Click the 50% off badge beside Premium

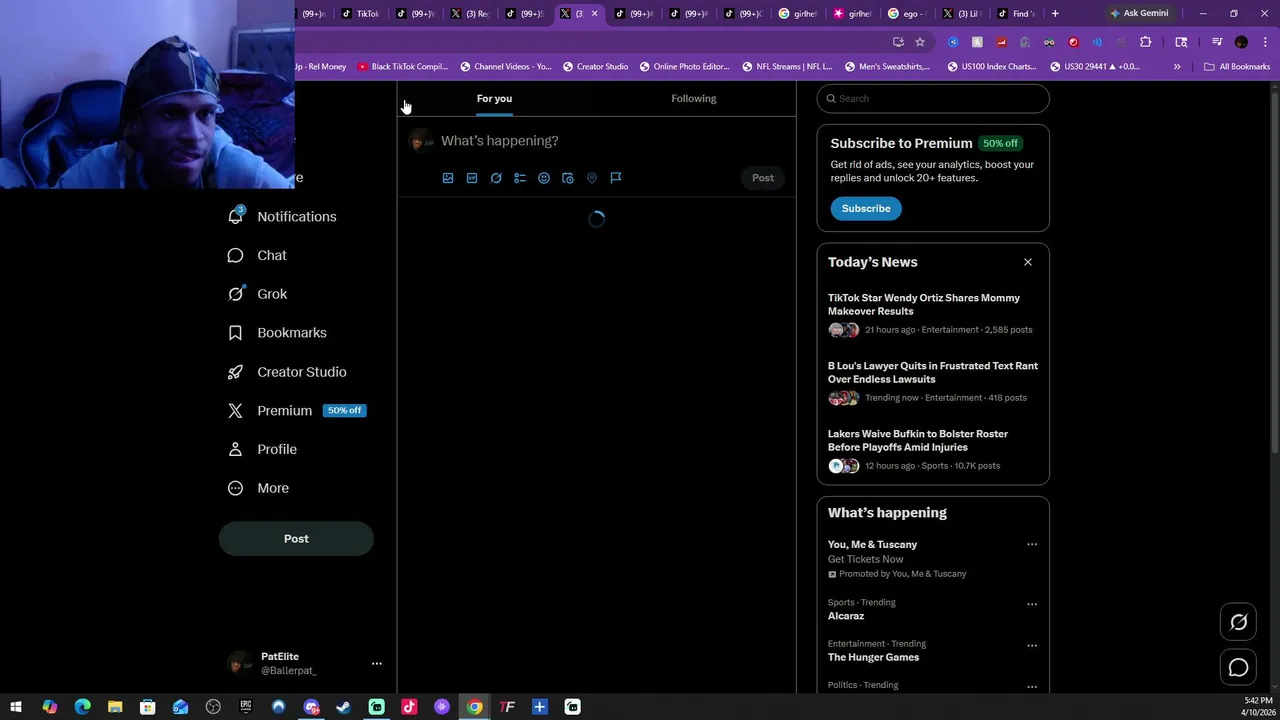[344, 411]
